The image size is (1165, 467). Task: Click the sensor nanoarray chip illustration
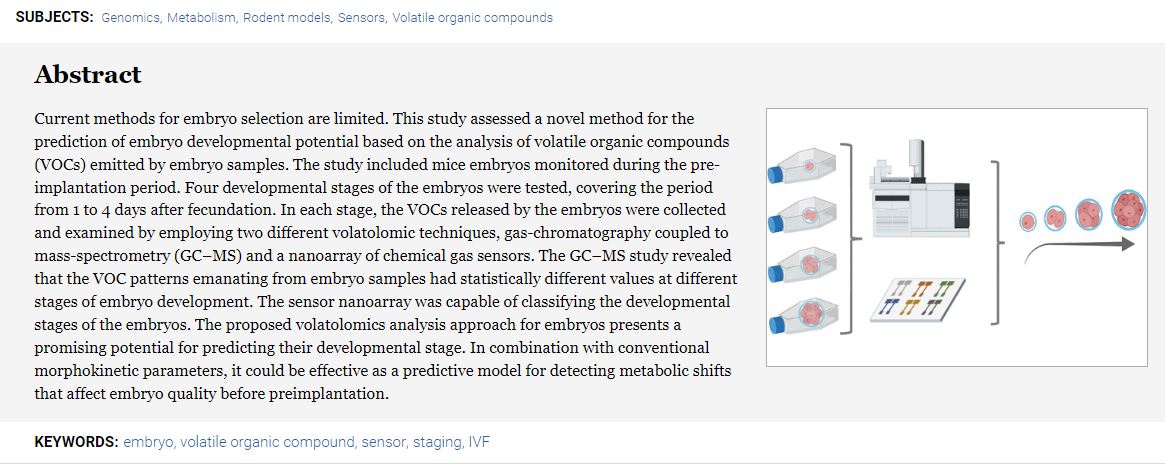(x=918, y=300)
